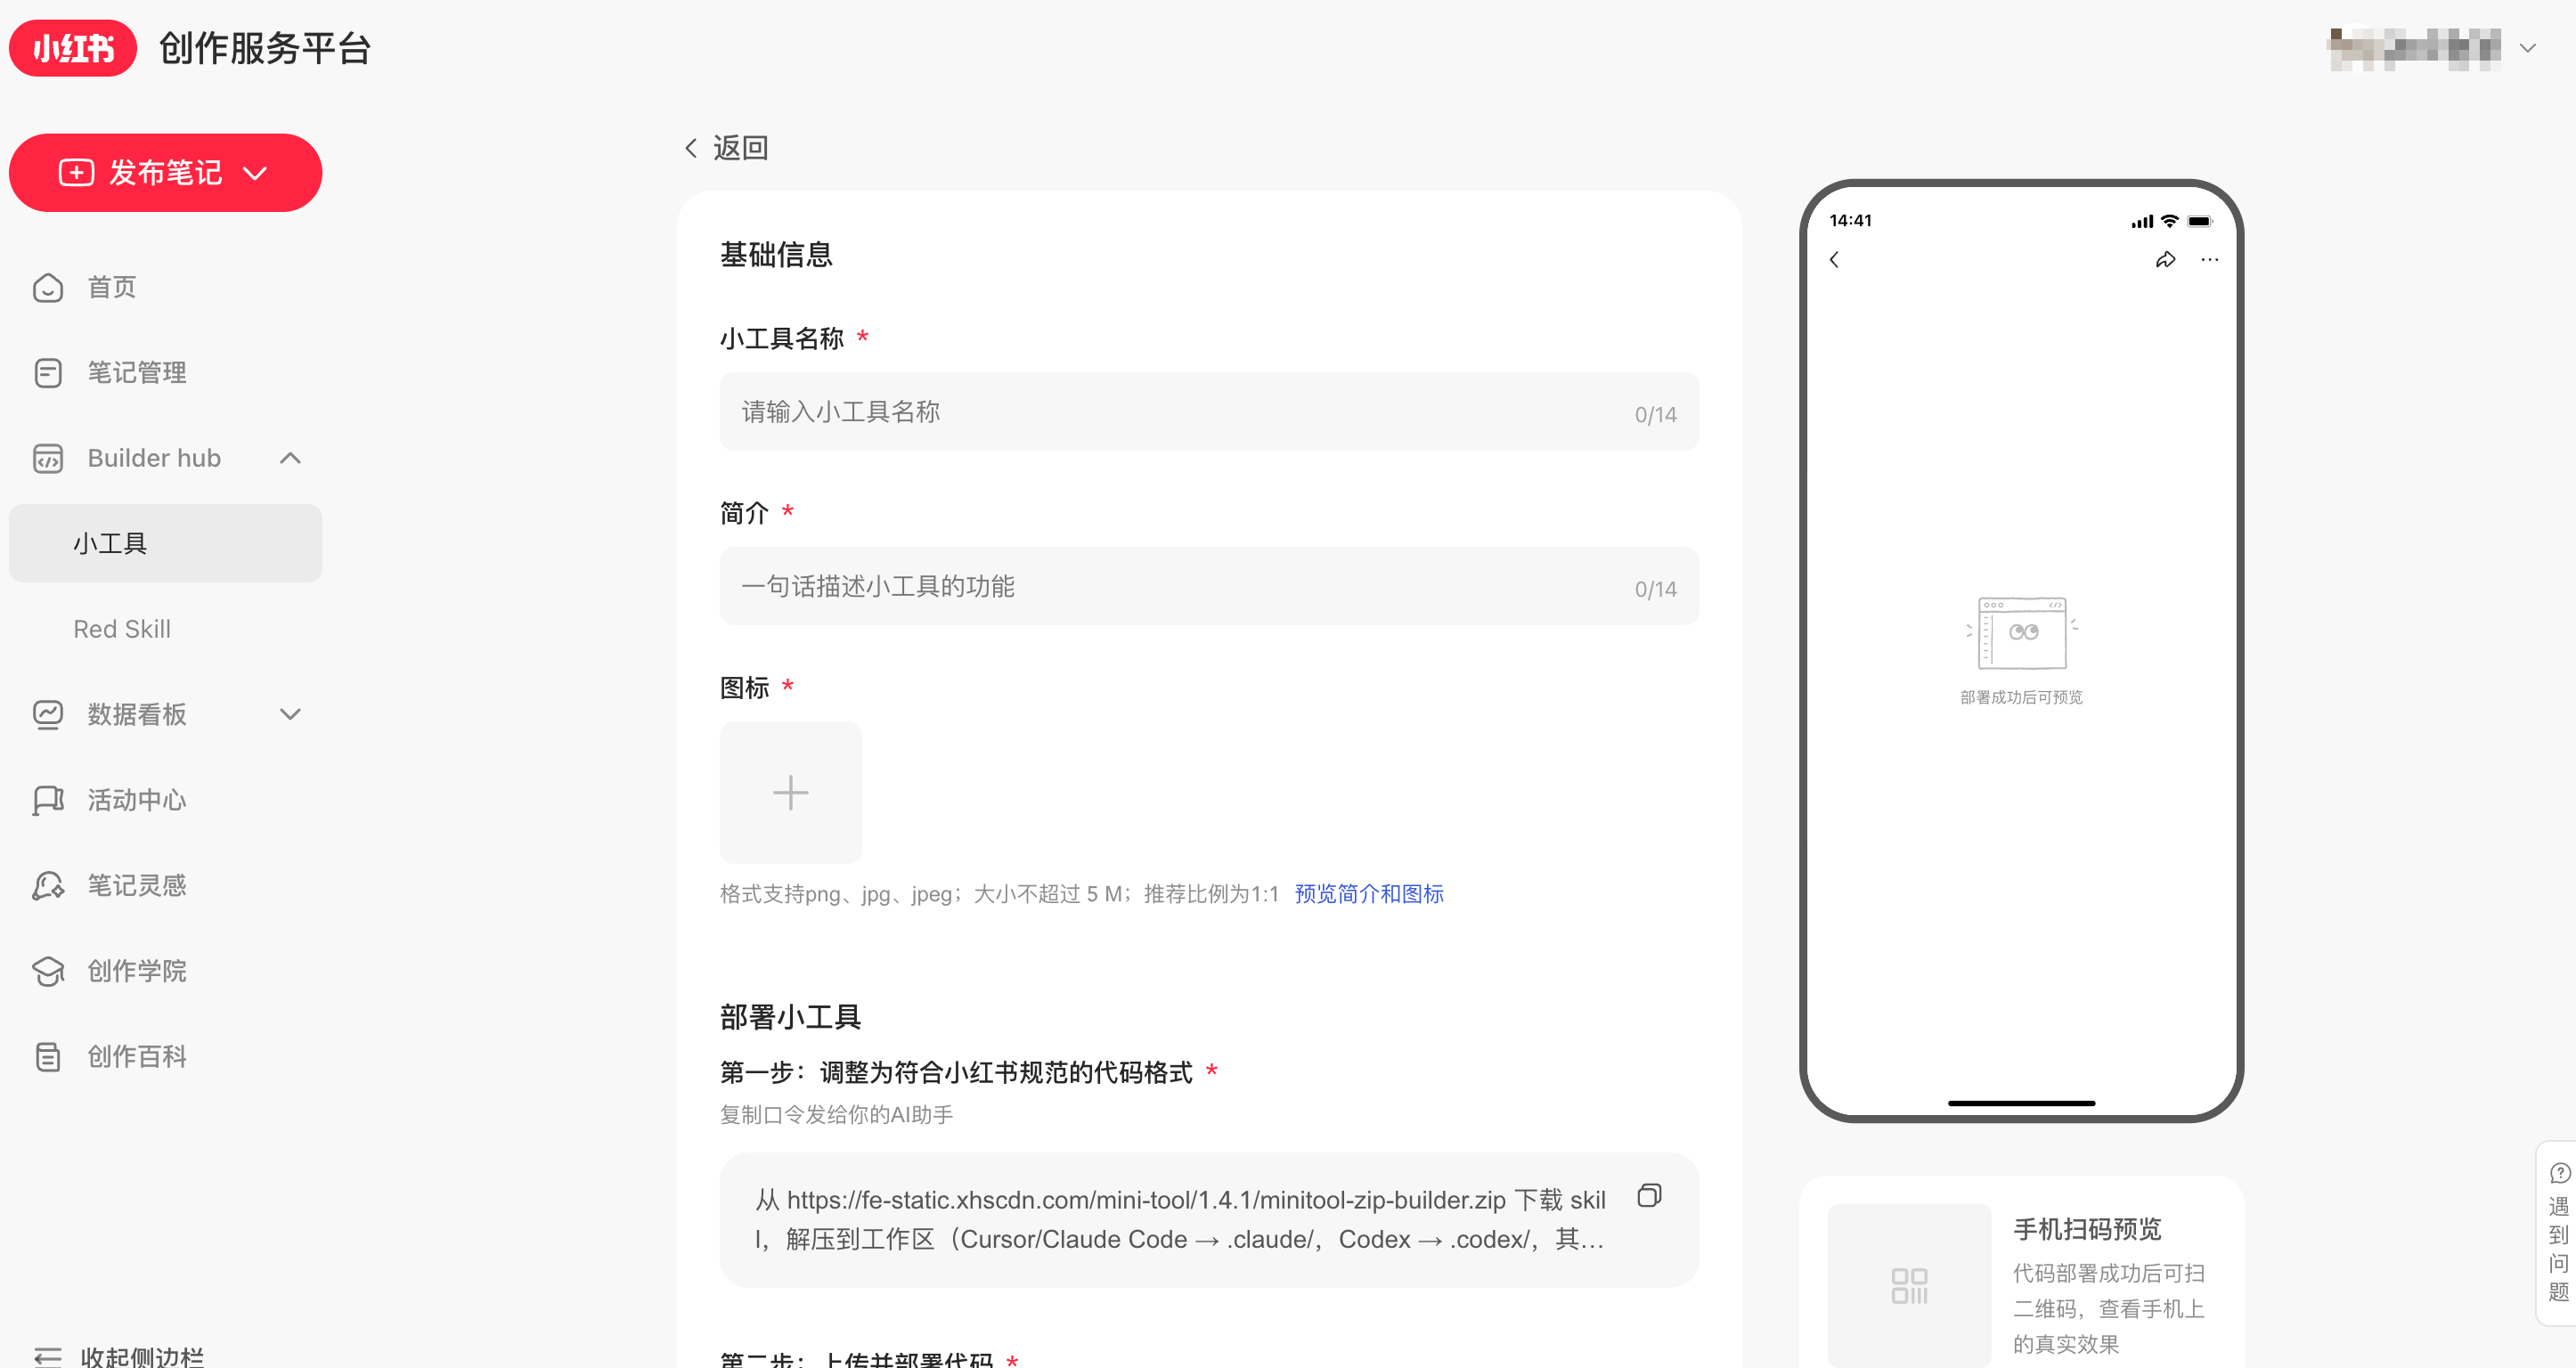Click the 创作学院 graduation cap icon

point(48,971)
